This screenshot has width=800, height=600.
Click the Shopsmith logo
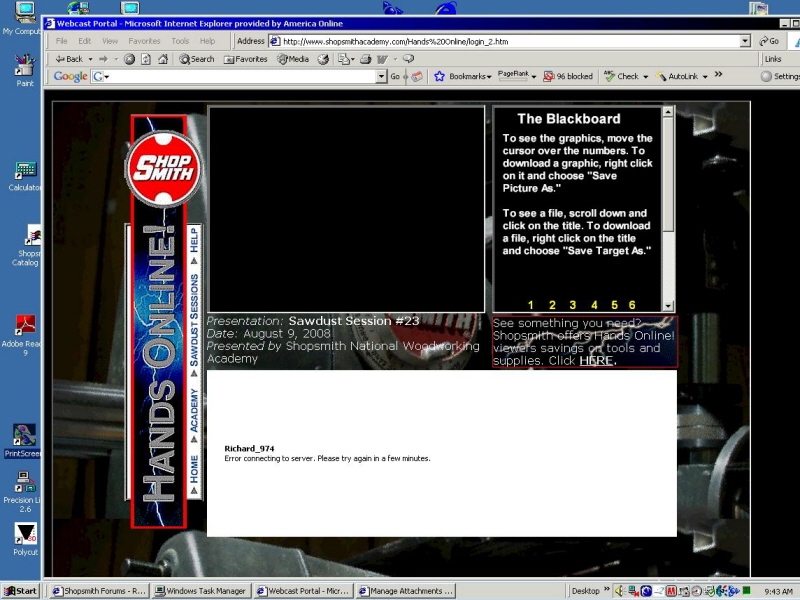pyautogui.click(x=163, y=169)
